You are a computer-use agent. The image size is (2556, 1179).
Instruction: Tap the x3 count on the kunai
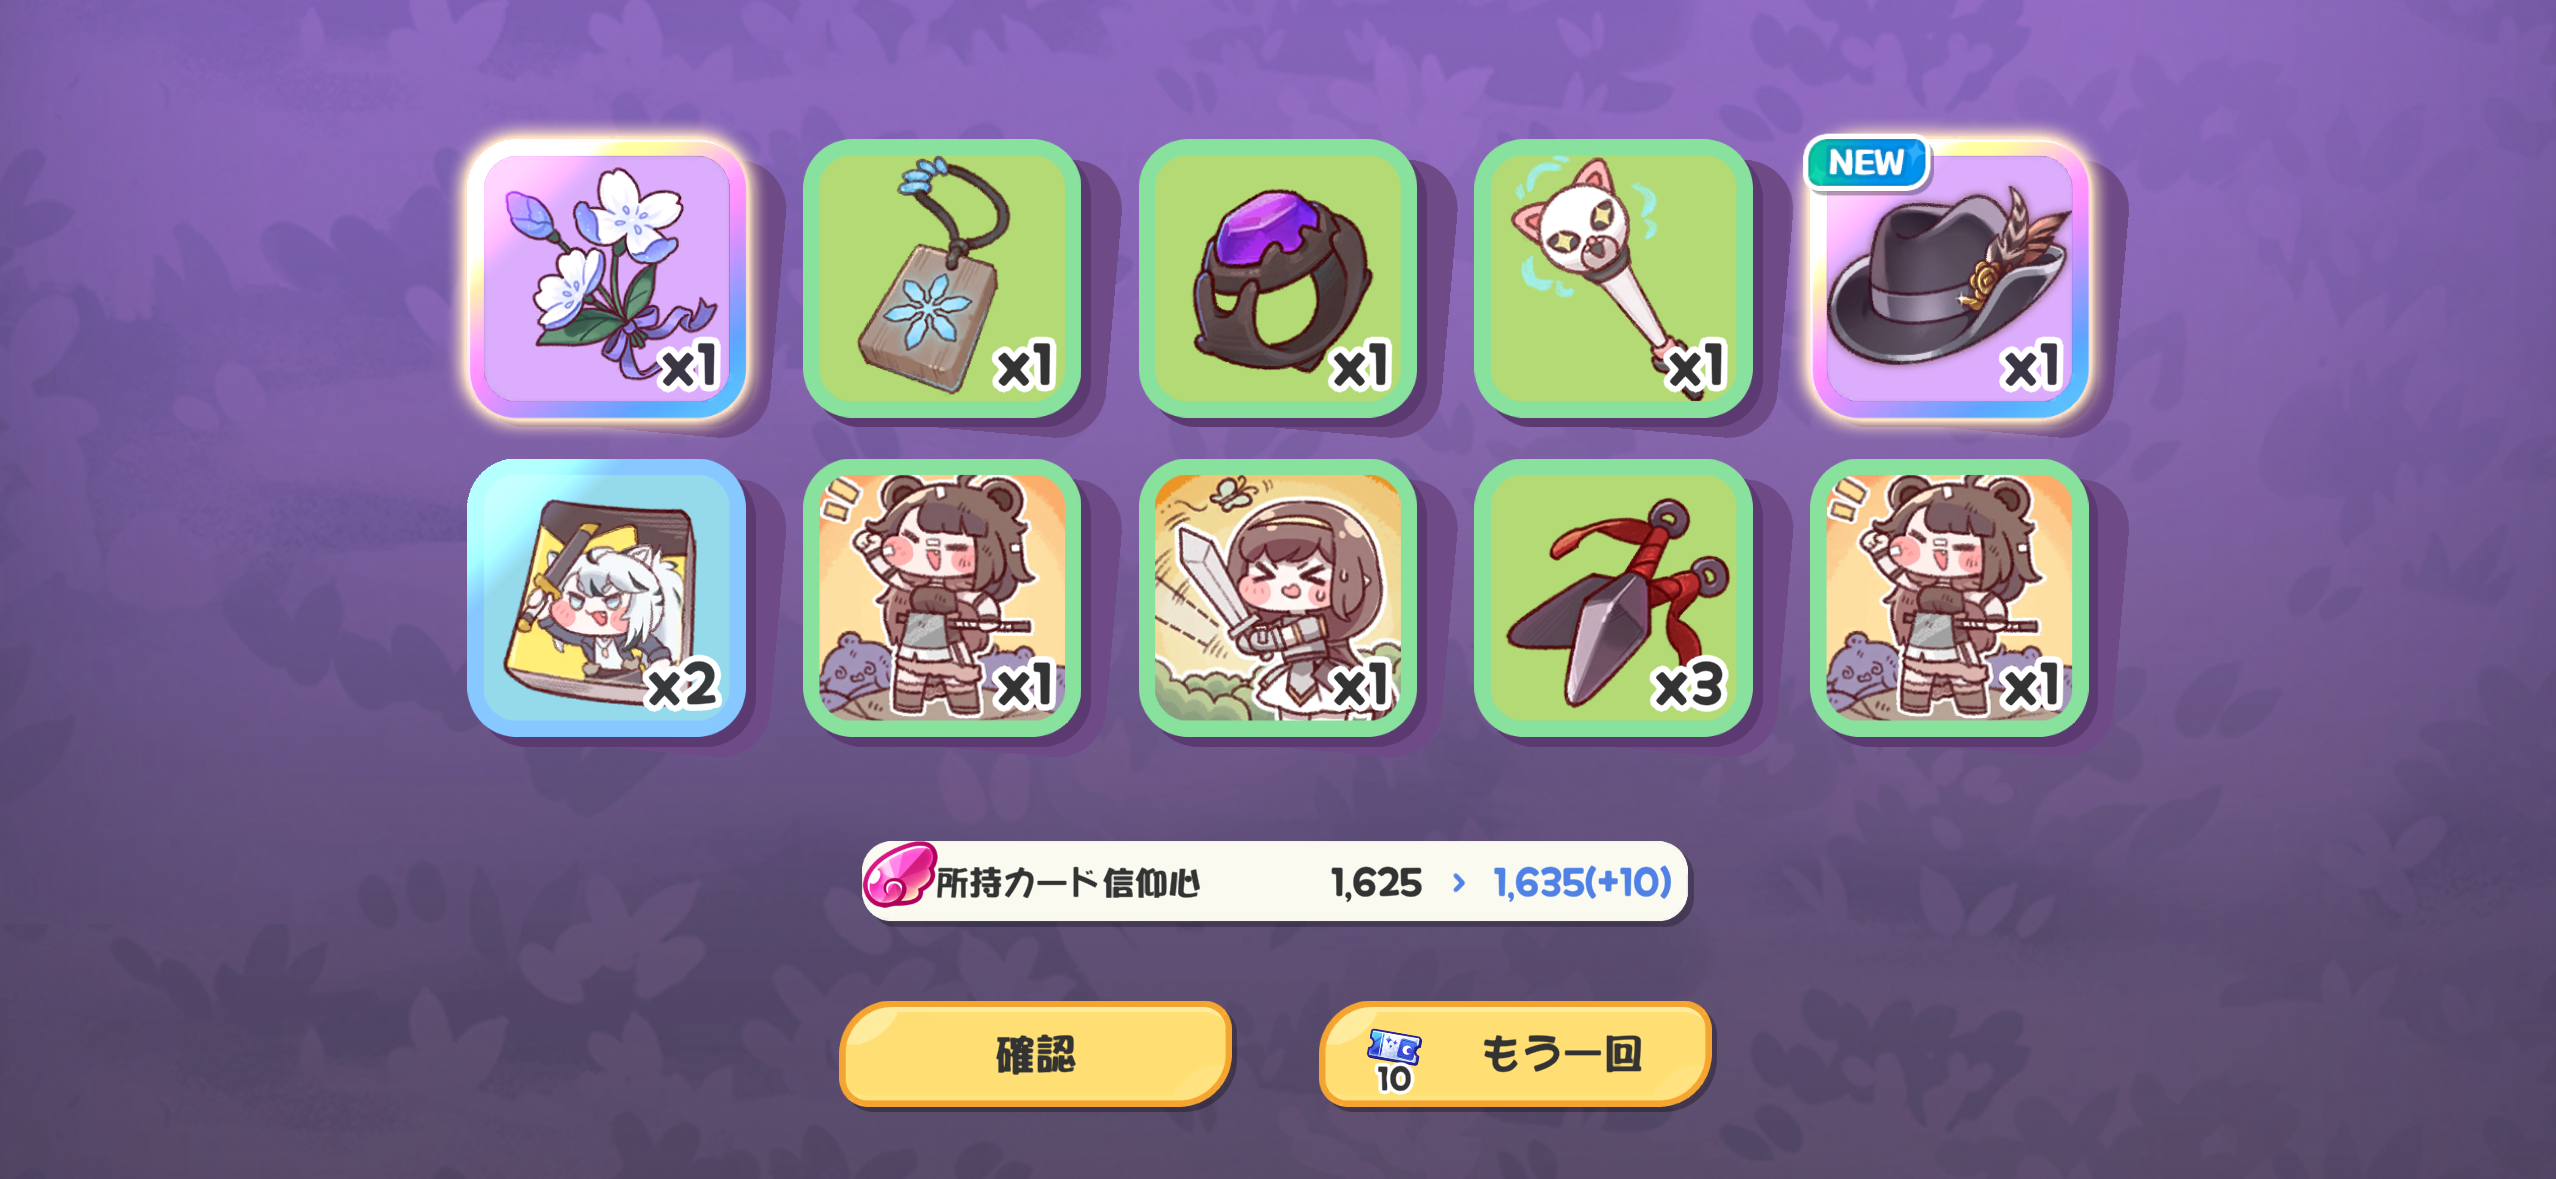pos(1688,685)
